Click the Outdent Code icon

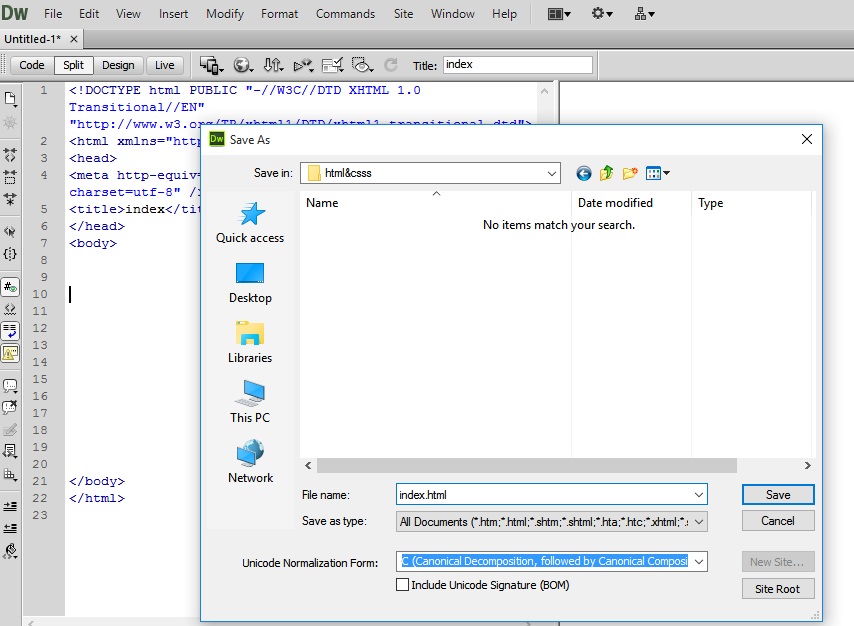[x=10, y=528]
